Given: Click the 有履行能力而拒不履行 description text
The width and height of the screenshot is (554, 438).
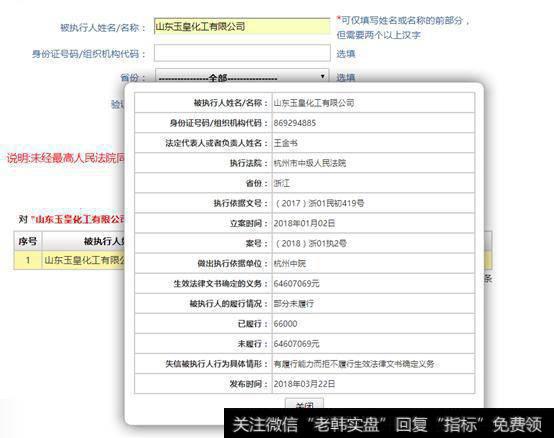Looking at the screenshot, I should (x=354, y=364).
